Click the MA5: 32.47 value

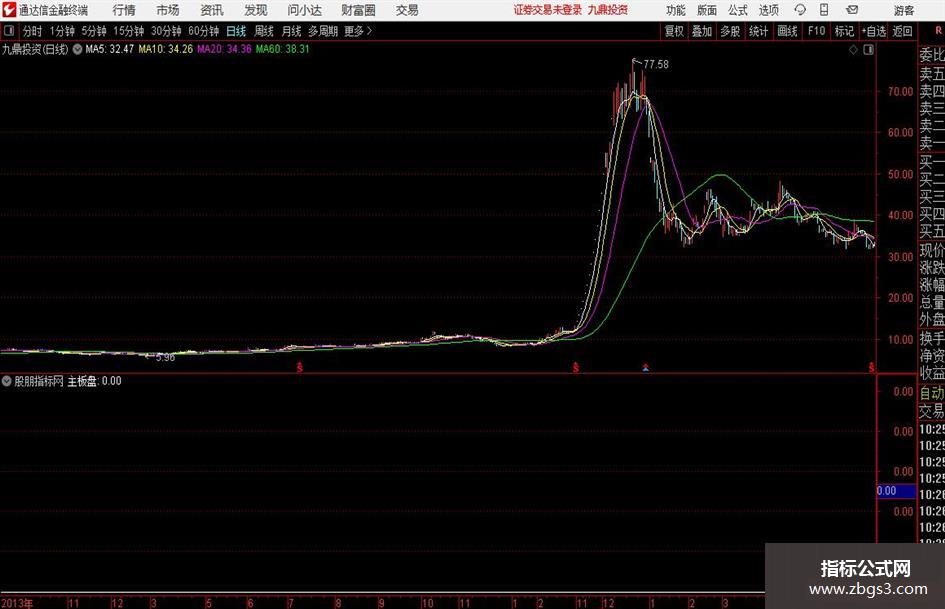pyautogui.click(x=110, y=49)
